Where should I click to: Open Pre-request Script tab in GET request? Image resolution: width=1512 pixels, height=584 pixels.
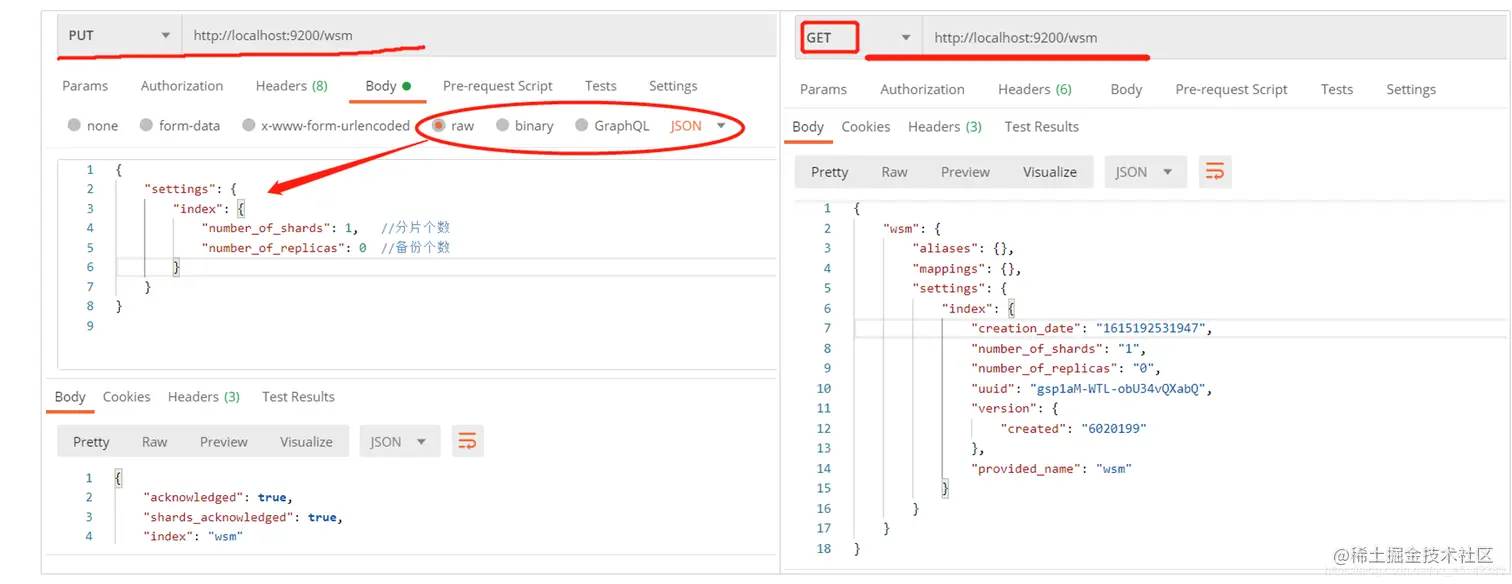click(x=1232, y=89)
